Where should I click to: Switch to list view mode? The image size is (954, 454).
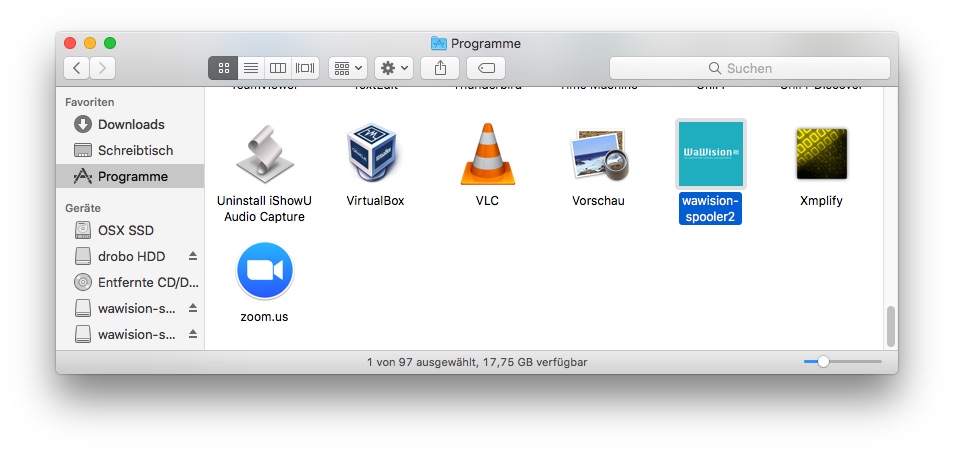tap(251, 68)
